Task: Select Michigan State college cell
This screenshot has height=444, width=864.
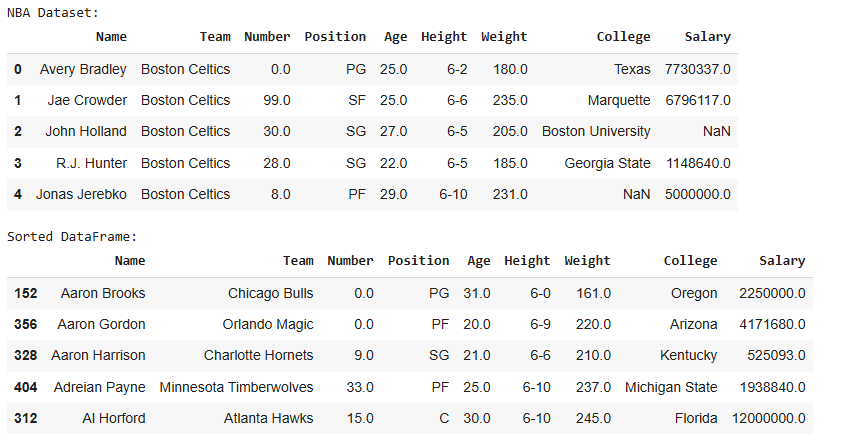Action: tap(671, 387)
